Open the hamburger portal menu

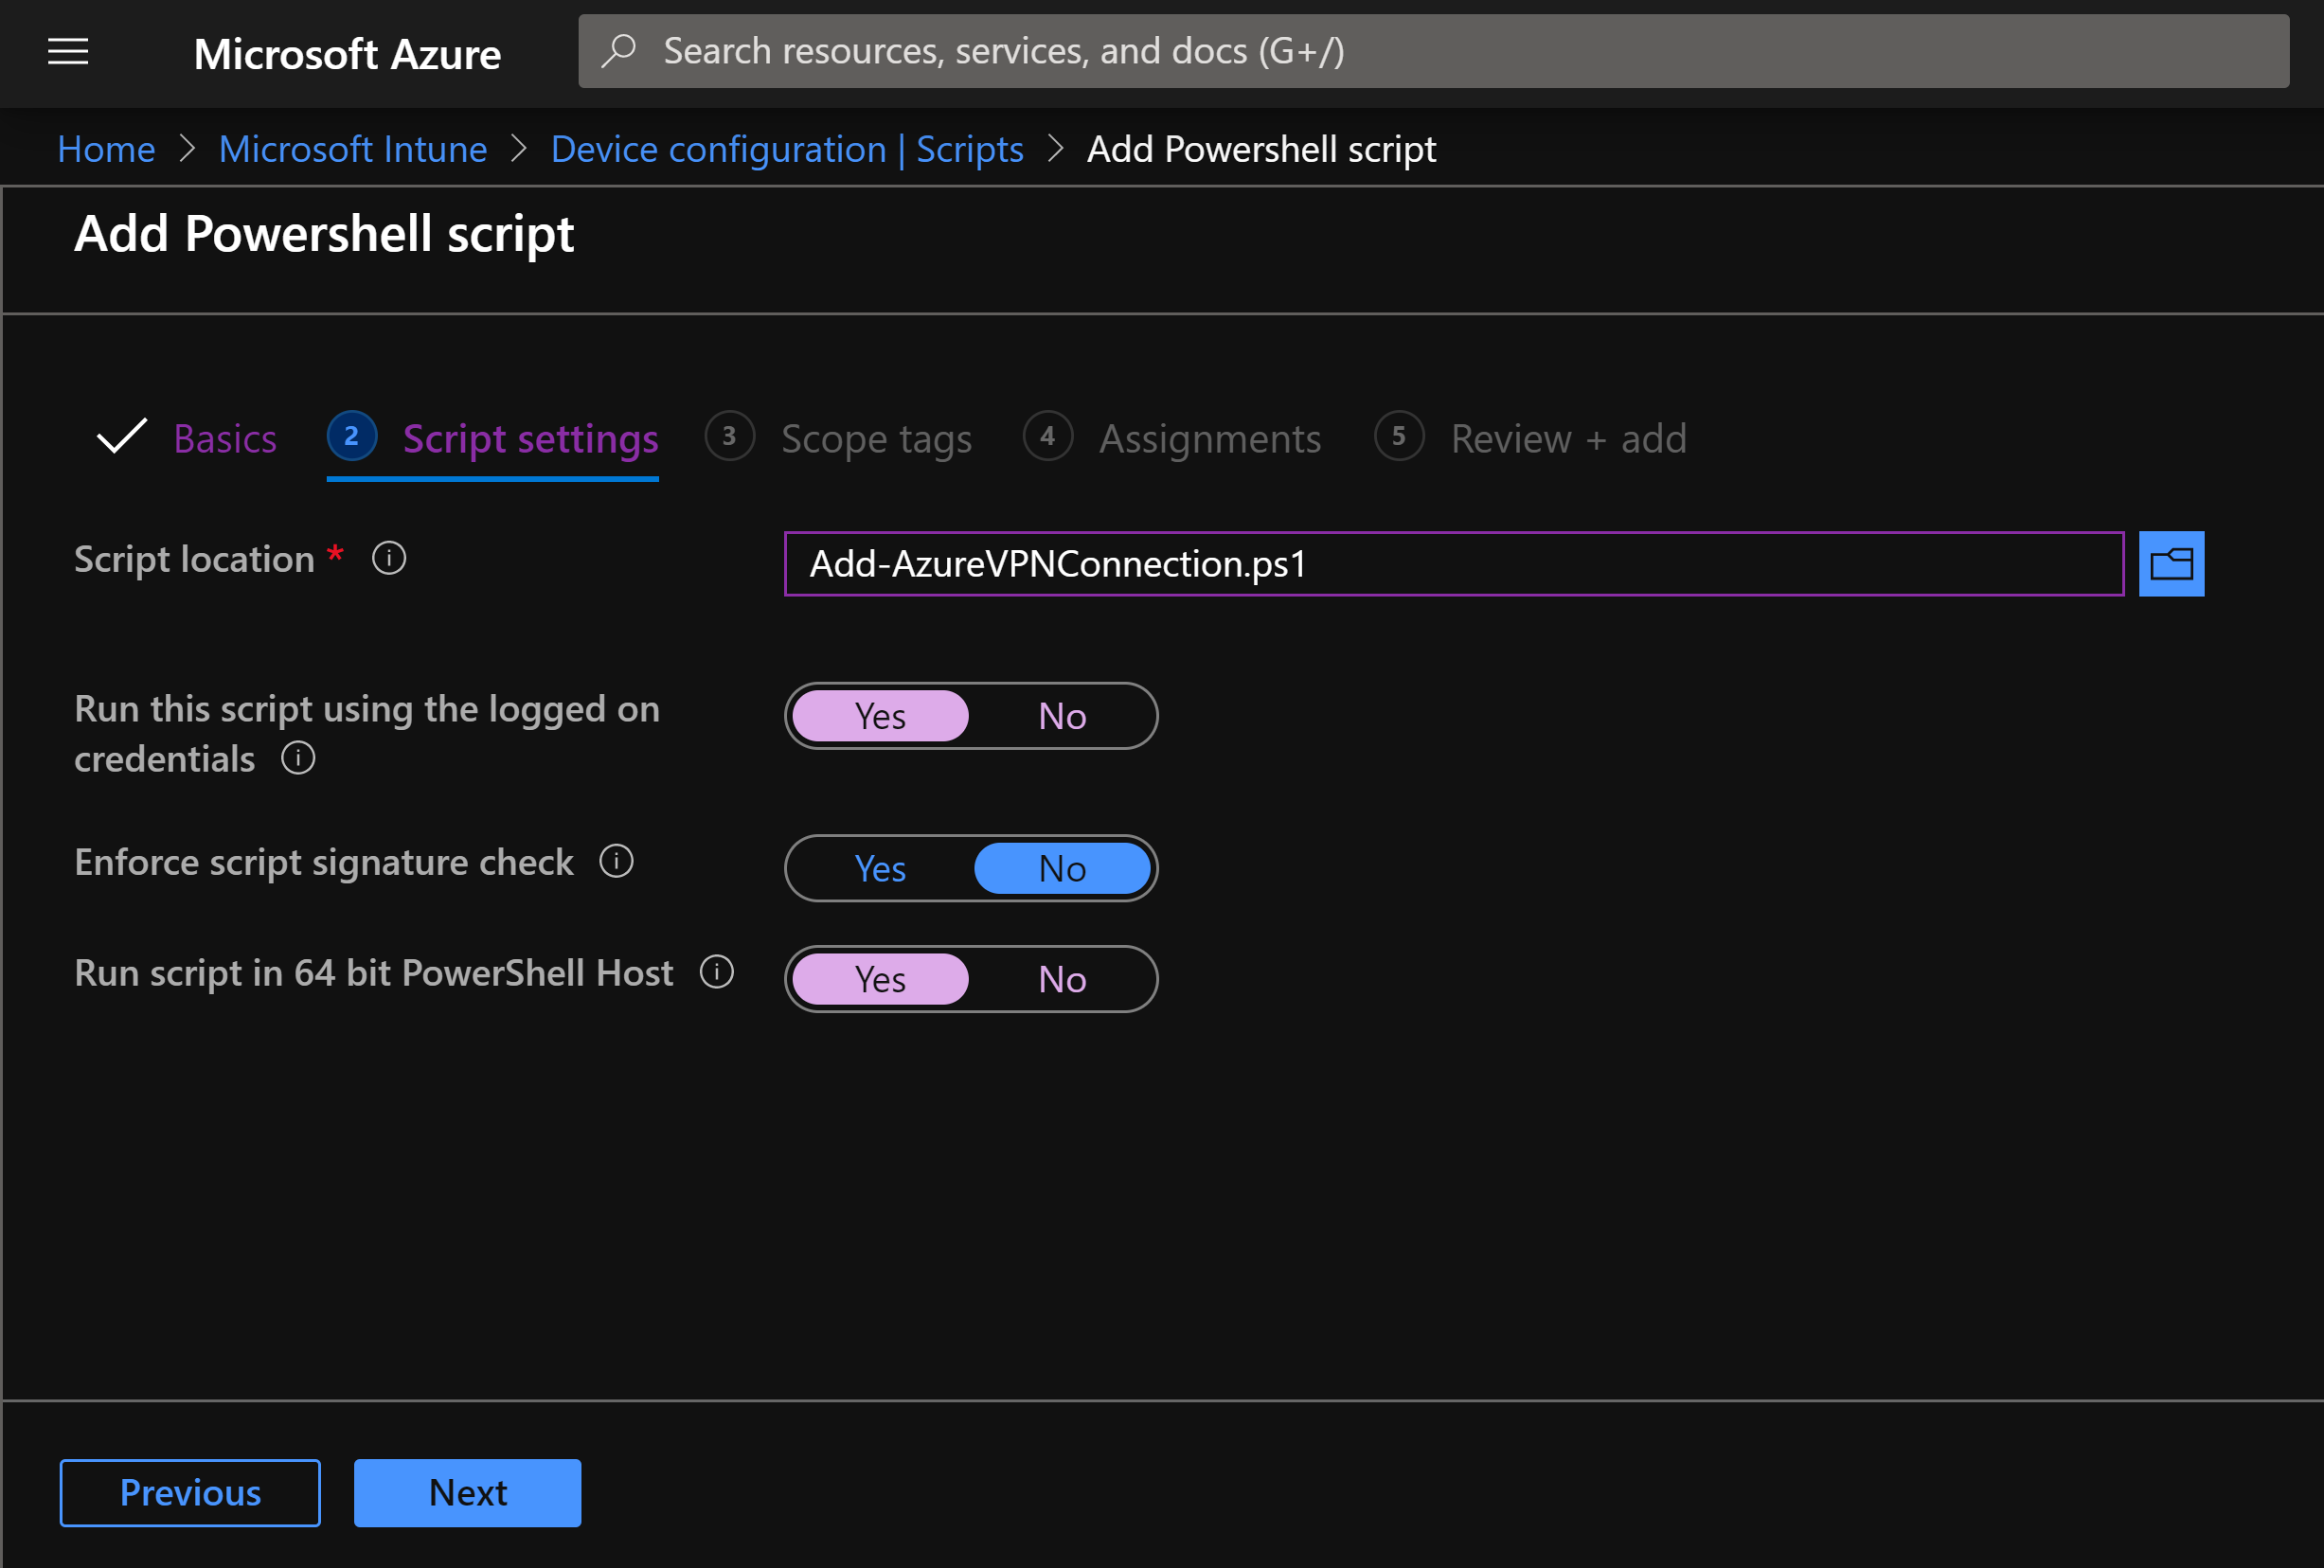(x=68, y=51)
